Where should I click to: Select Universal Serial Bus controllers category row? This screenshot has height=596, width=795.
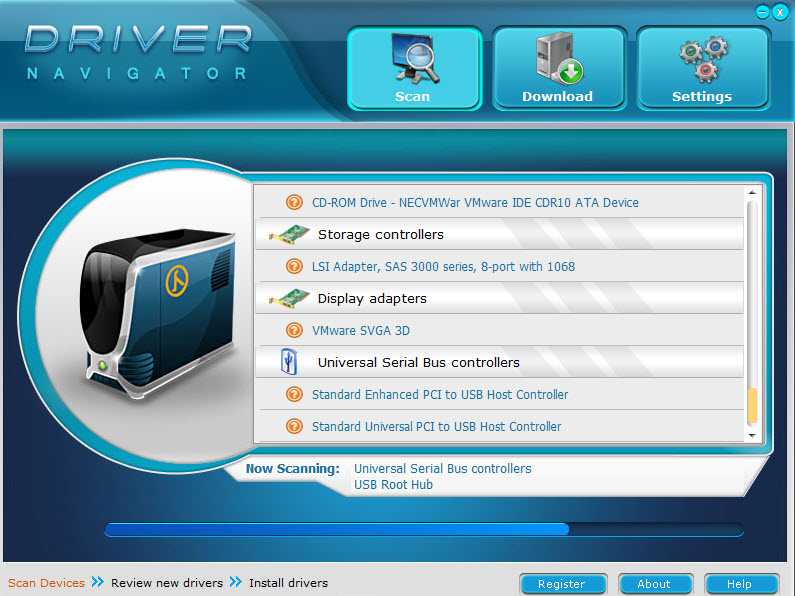(499, 362)
